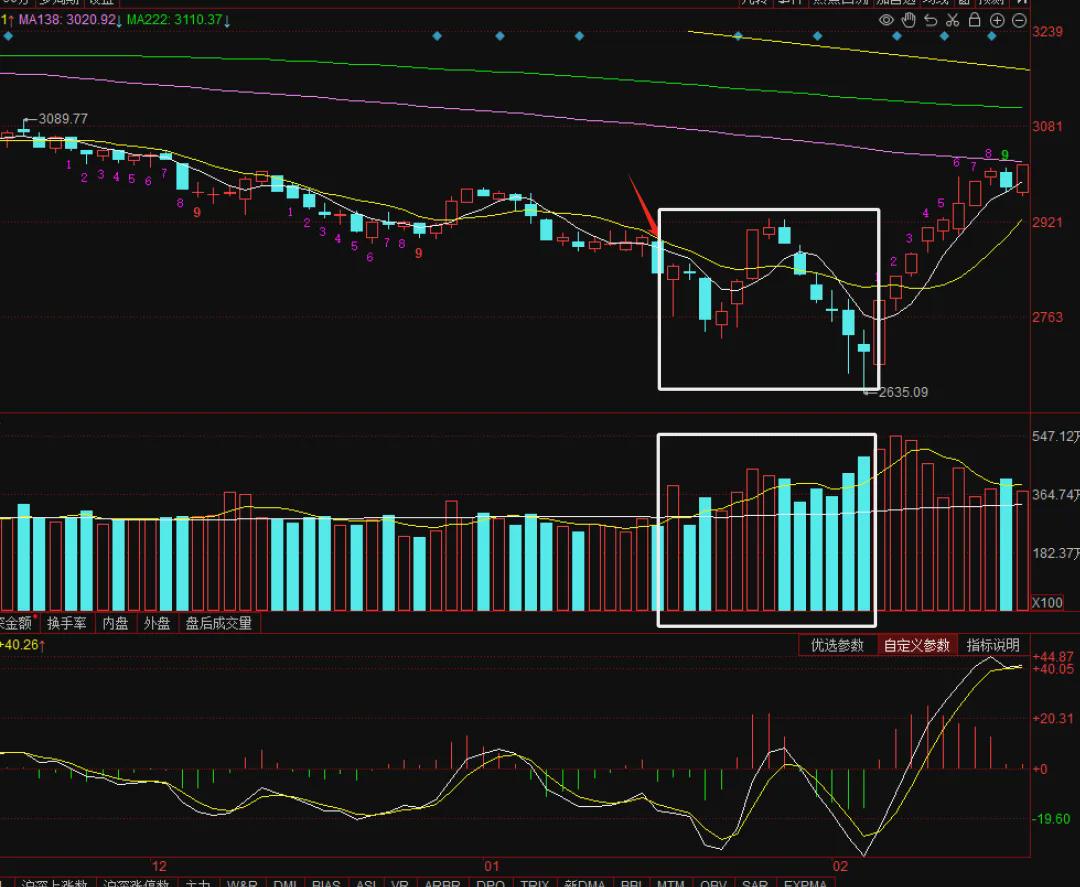The image size is (1080, 887).
Task: Toggle the padlock lock icon
Action: (975, 19)
